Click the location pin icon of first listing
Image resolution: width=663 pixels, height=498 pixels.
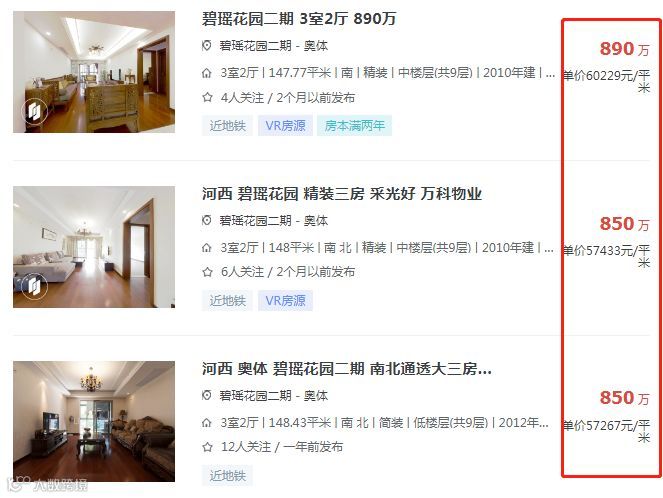(x=206, y=46)
